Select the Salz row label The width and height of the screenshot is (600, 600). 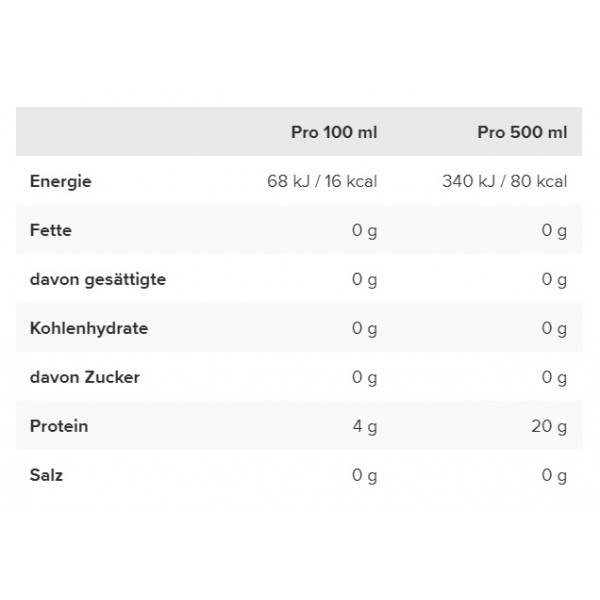point(46,475)
